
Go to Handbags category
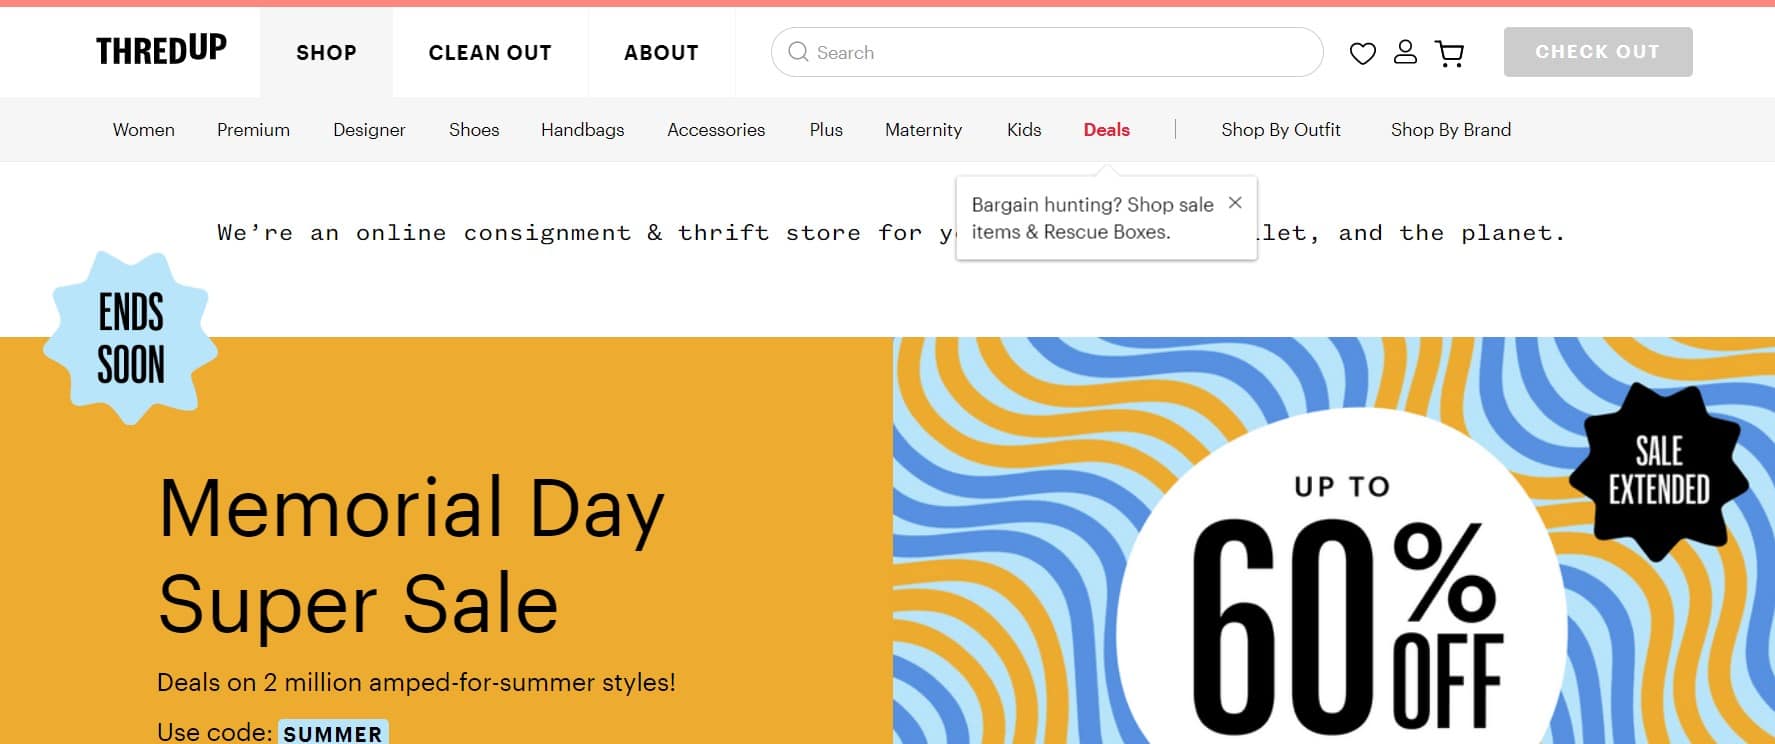(582, 130)
